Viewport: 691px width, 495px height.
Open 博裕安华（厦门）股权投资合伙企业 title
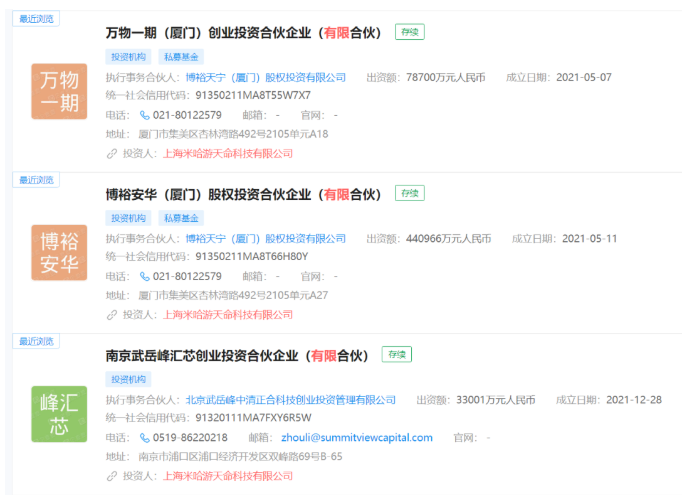tap(244, 194)
